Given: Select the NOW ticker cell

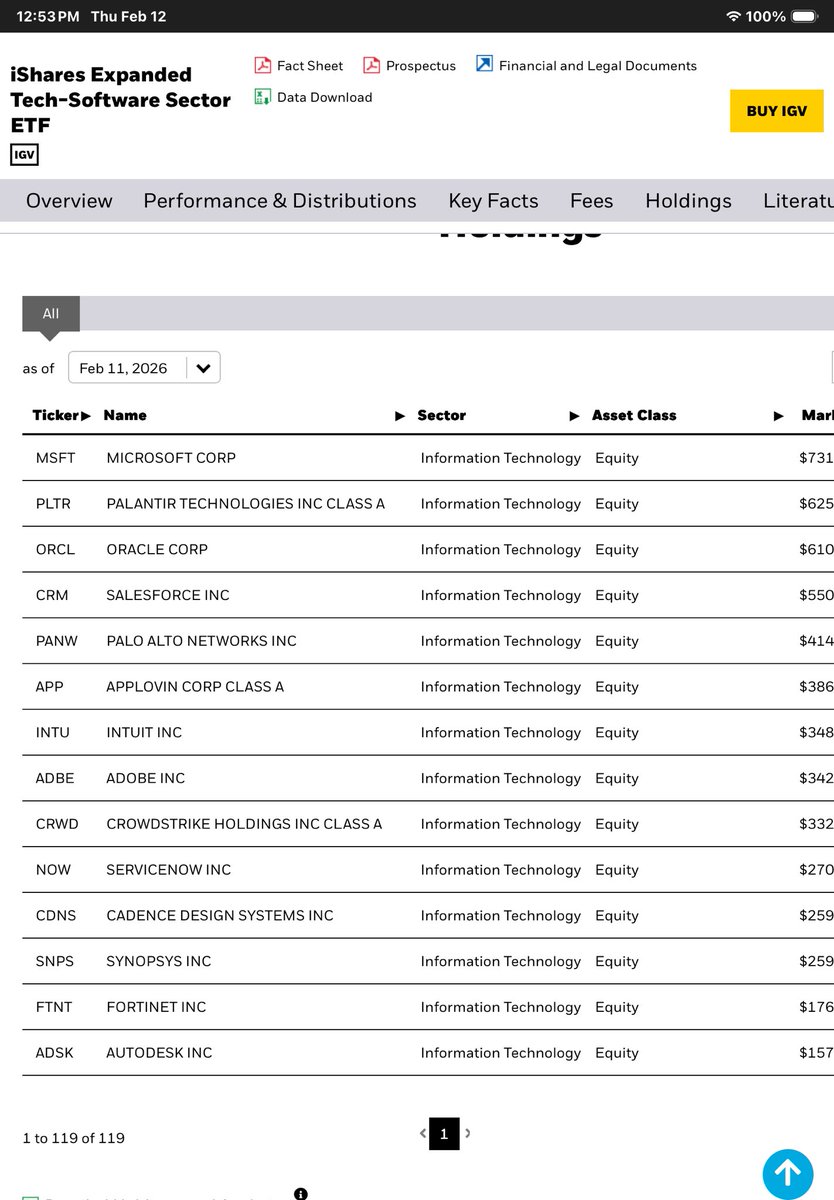Looking at the screenshot, I should 53,870.
